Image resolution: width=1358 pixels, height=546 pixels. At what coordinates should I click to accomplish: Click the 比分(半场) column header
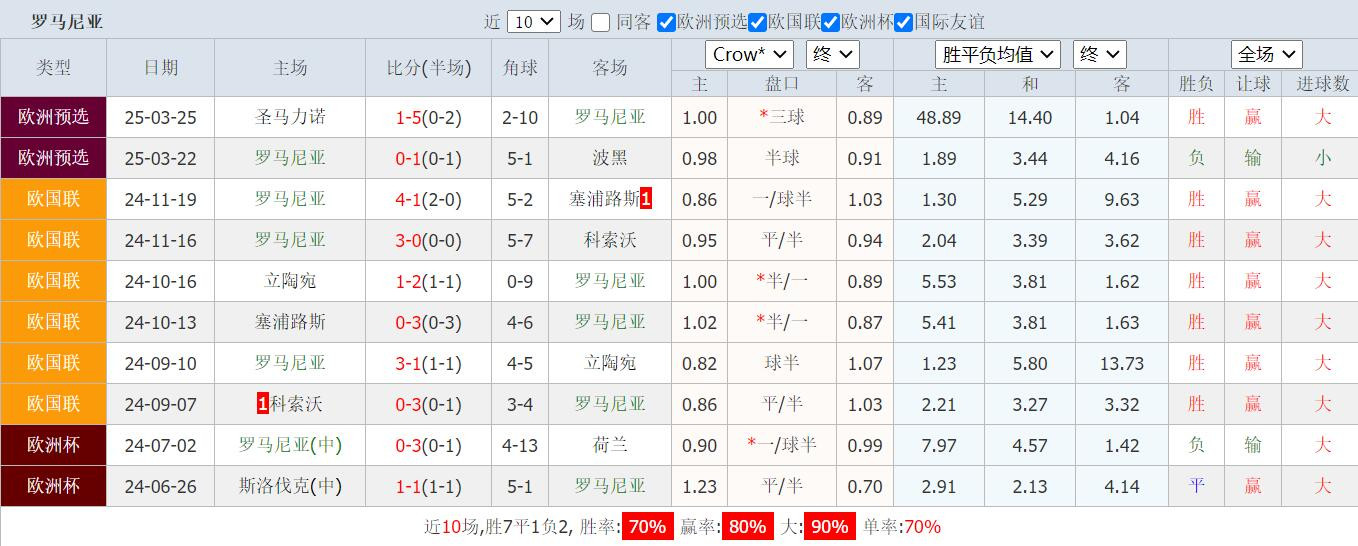coord(428,68)
